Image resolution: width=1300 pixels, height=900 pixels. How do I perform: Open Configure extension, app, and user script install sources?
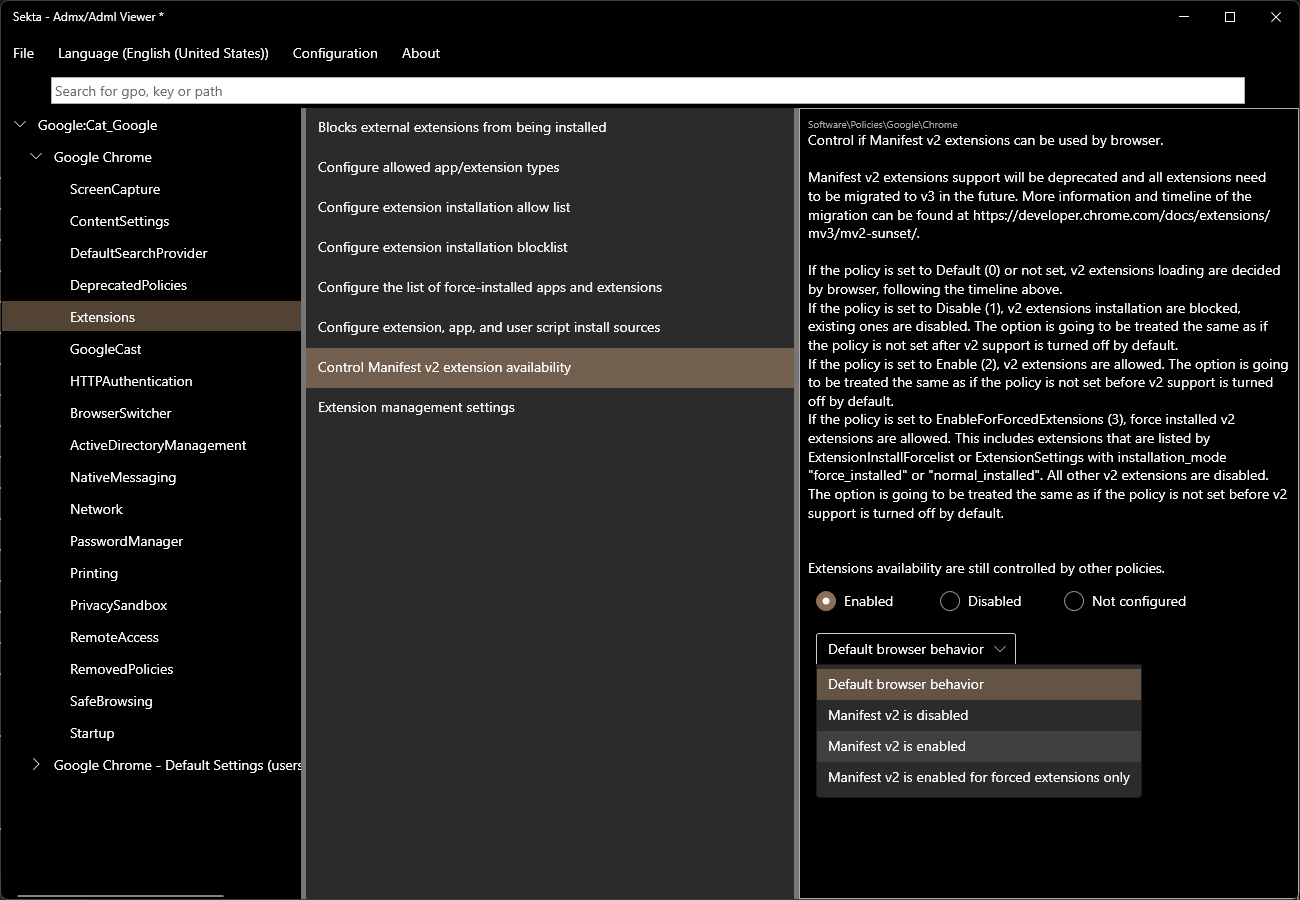550,327
